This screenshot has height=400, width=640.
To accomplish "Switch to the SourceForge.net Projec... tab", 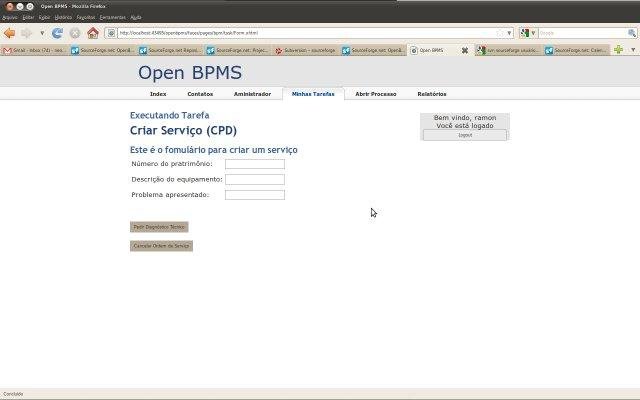I will click(x=238, y=50).
